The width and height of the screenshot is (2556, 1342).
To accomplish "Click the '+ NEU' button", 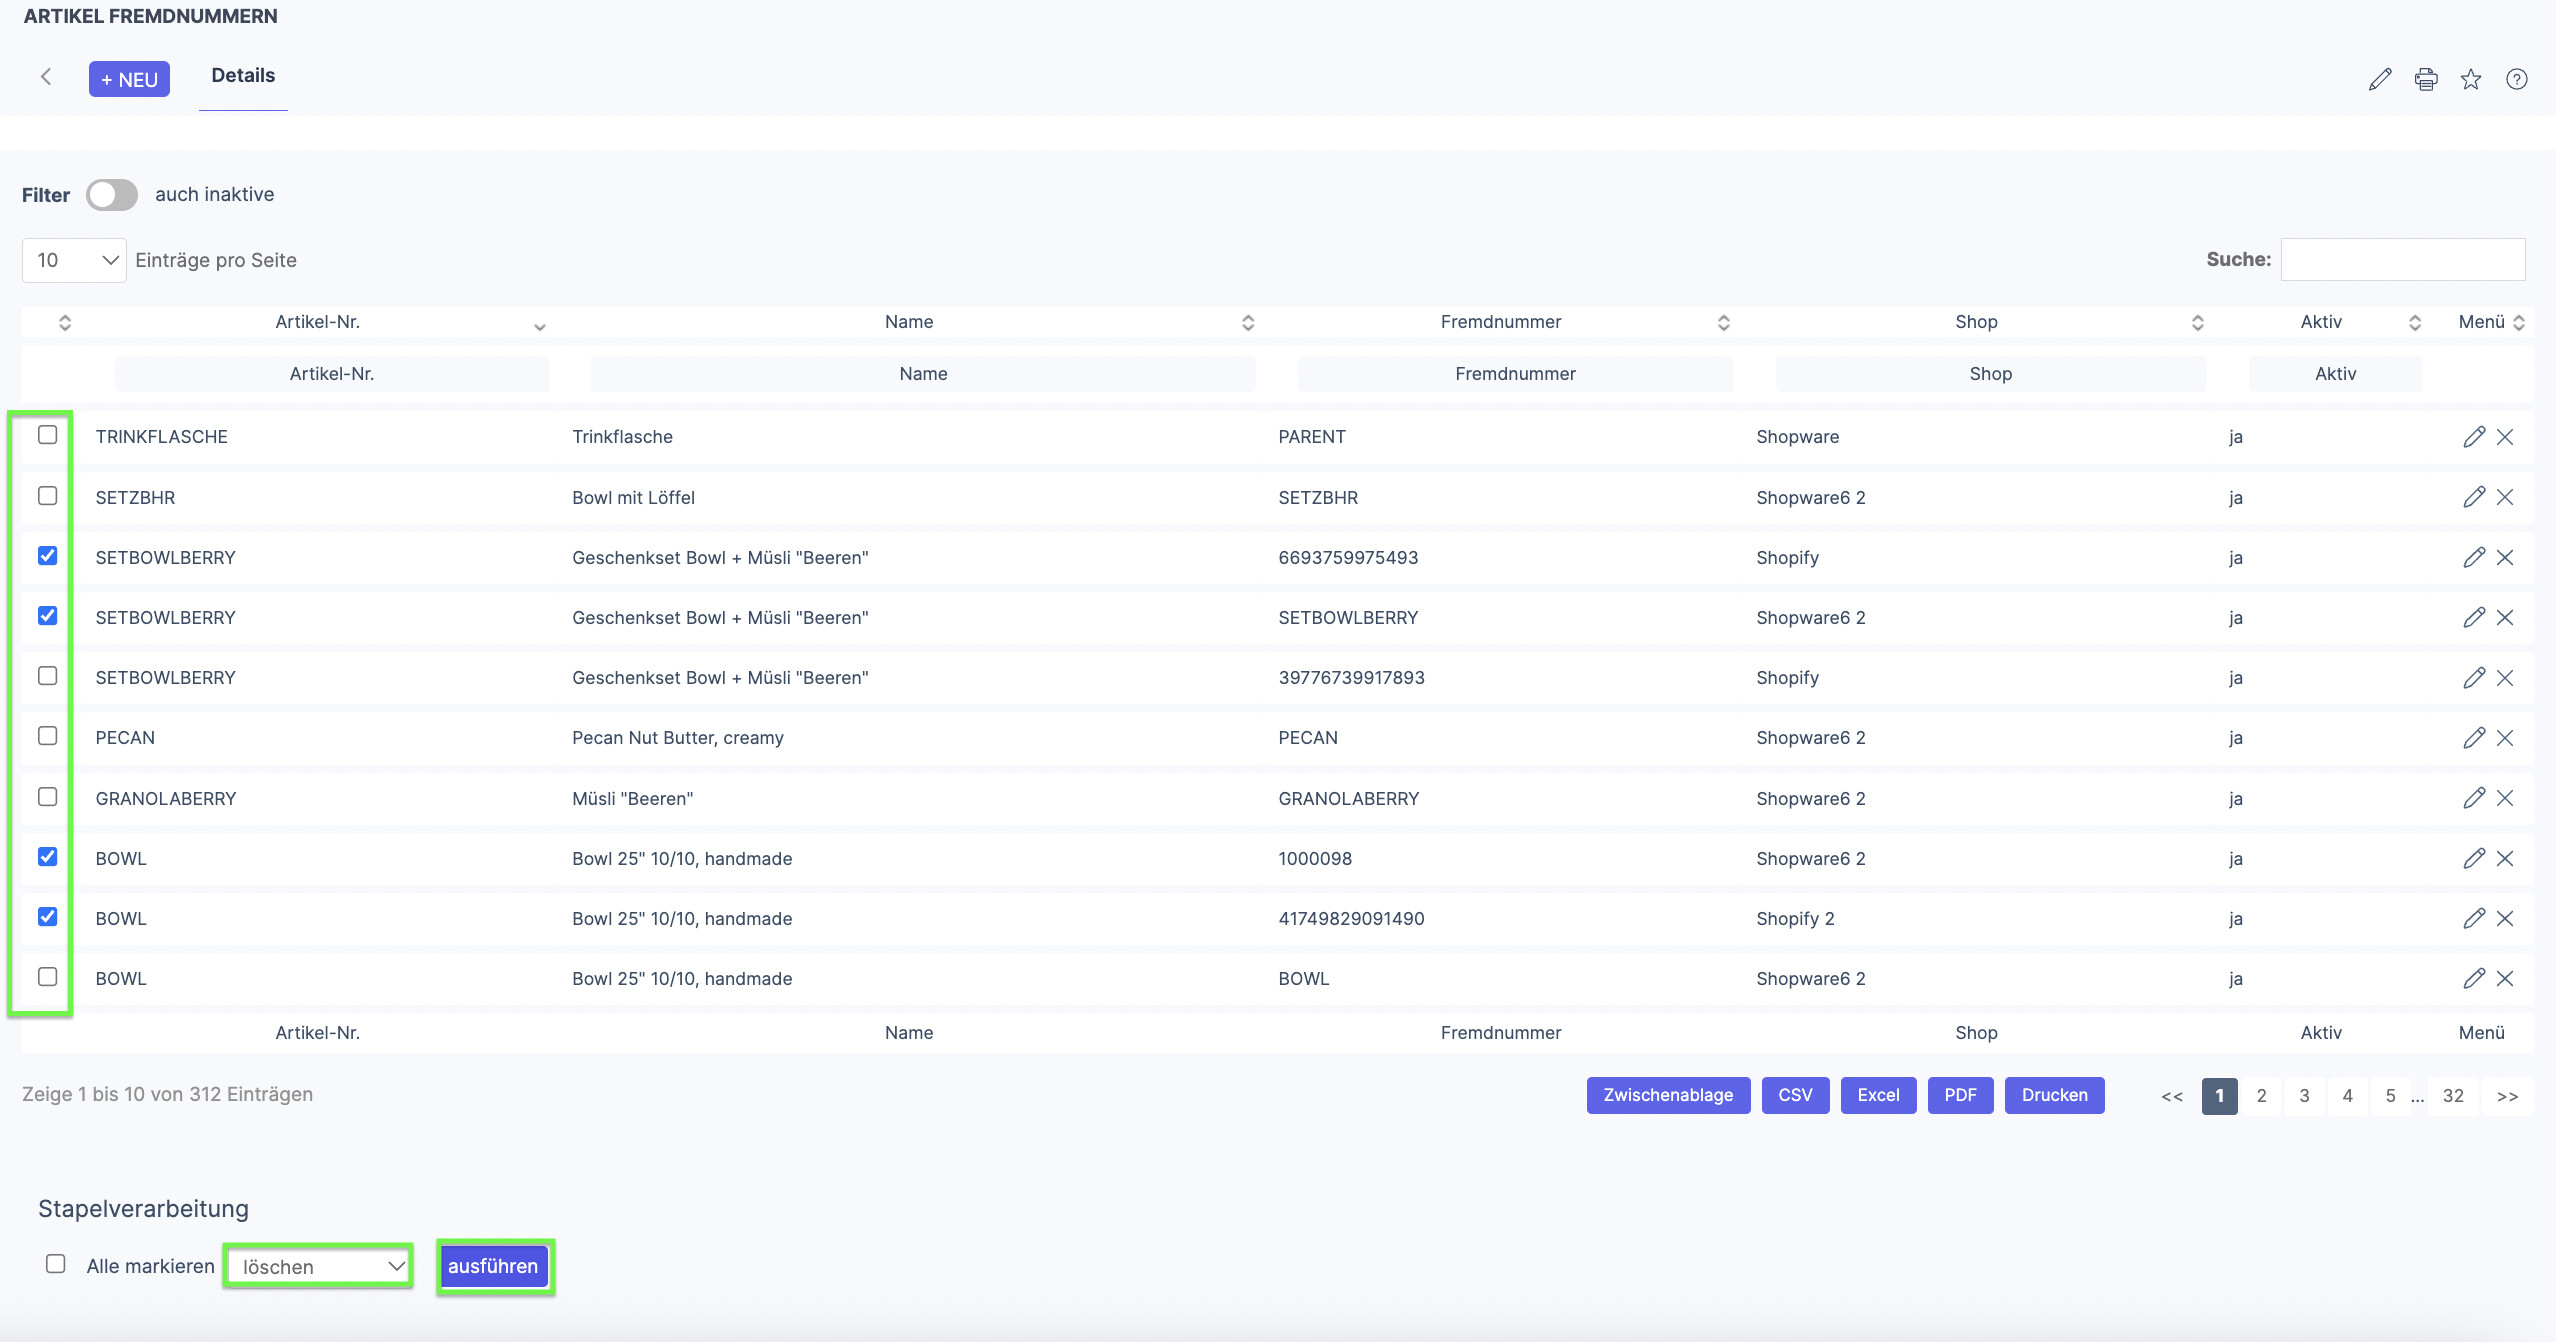I will pyautogui.click(x=129, y=79).
